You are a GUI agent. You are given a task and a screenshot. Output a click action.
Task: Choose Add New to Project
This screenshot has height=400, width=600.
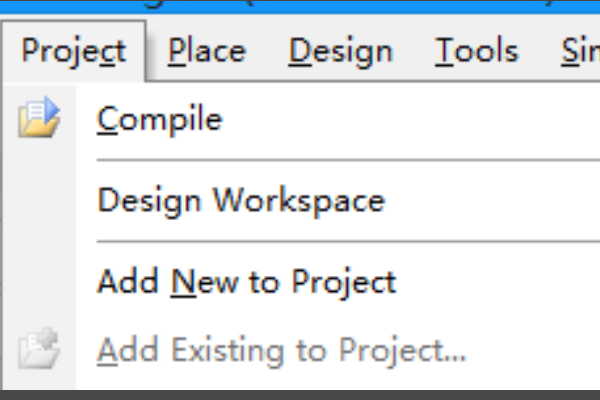pyautogui.click(x=246, y=282)
